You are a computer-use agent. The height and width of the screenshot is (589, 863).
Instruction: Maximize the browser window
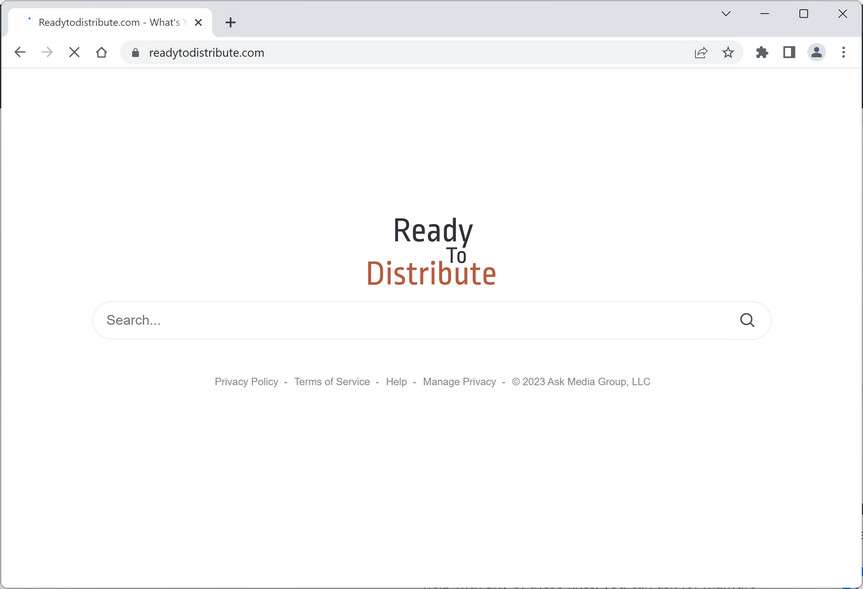804,14
